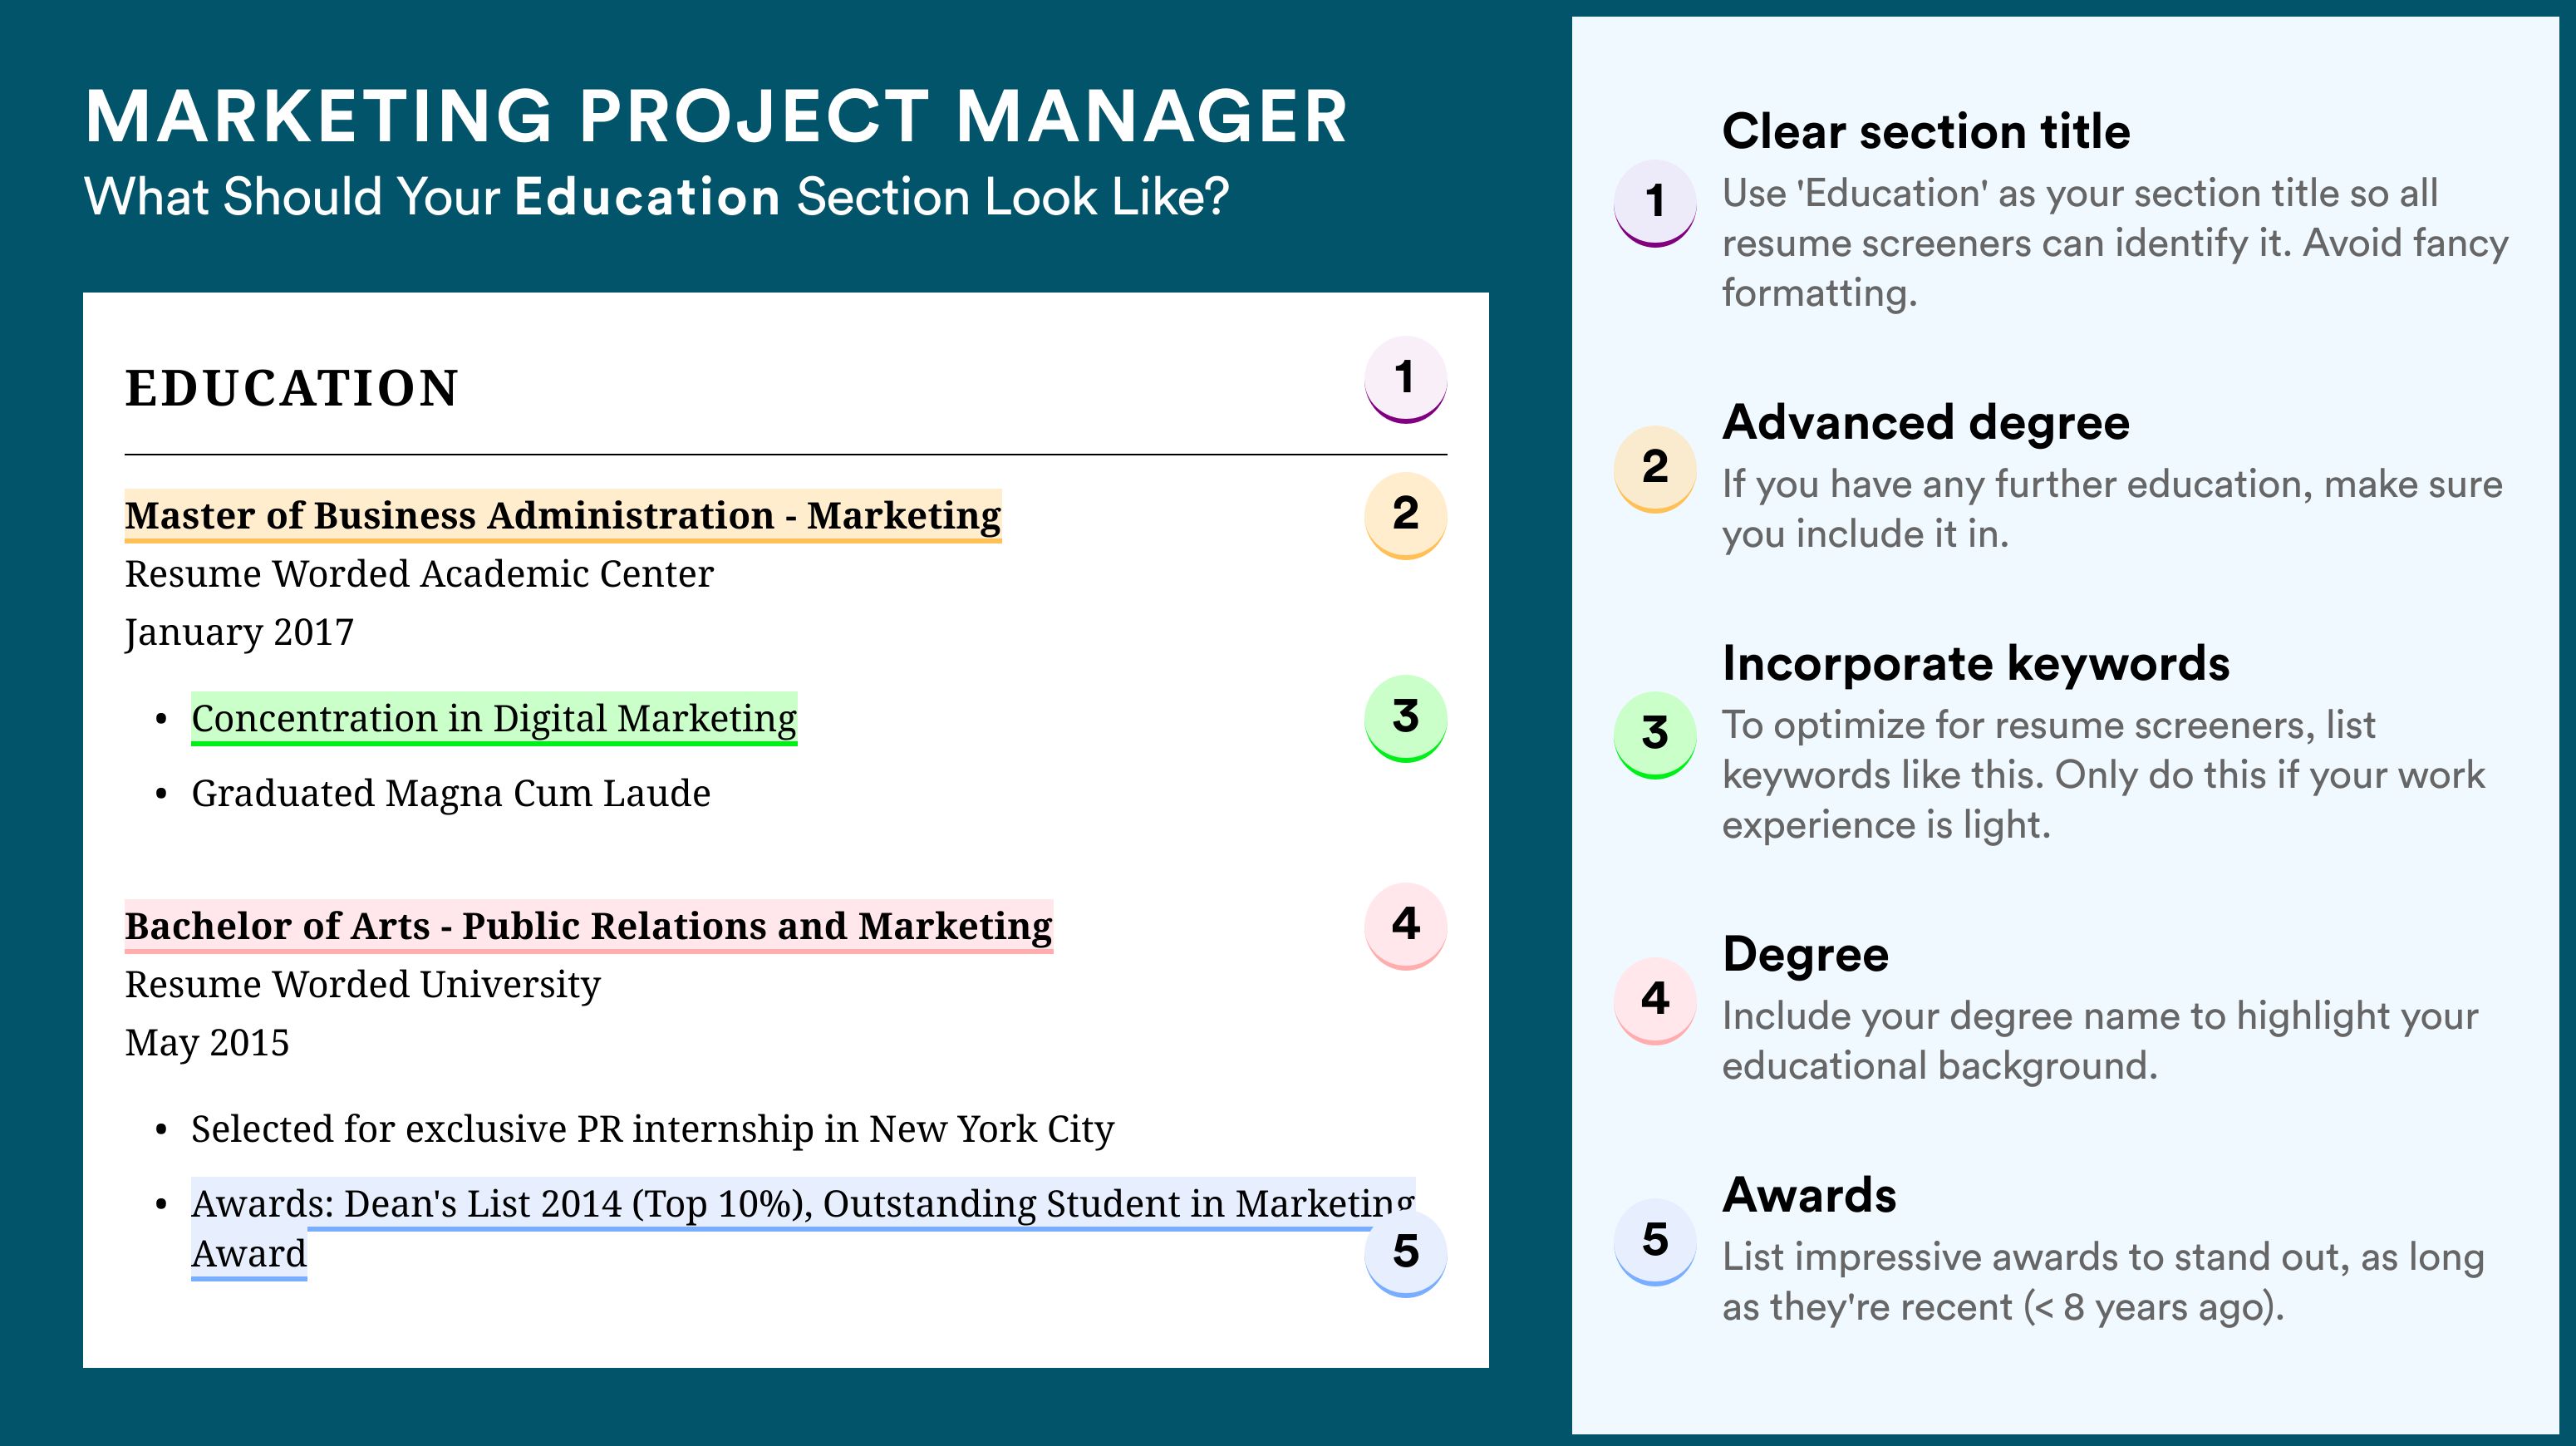Image resolution: width=2576 pixels, height=1446 pixels.
Task: Click the EDUCATION section heading
Action: 292,388
